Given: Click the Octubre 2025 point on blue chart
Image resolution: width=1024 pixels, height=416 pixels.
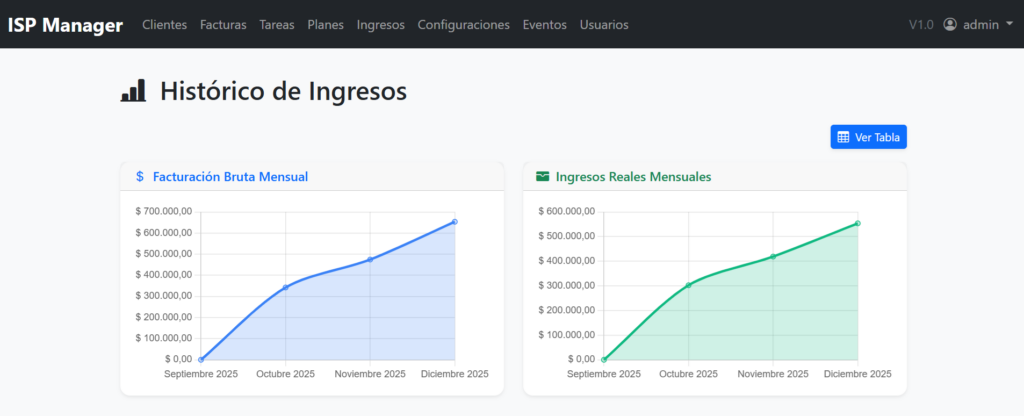Looking at the screenshot, I should [285, 287].
